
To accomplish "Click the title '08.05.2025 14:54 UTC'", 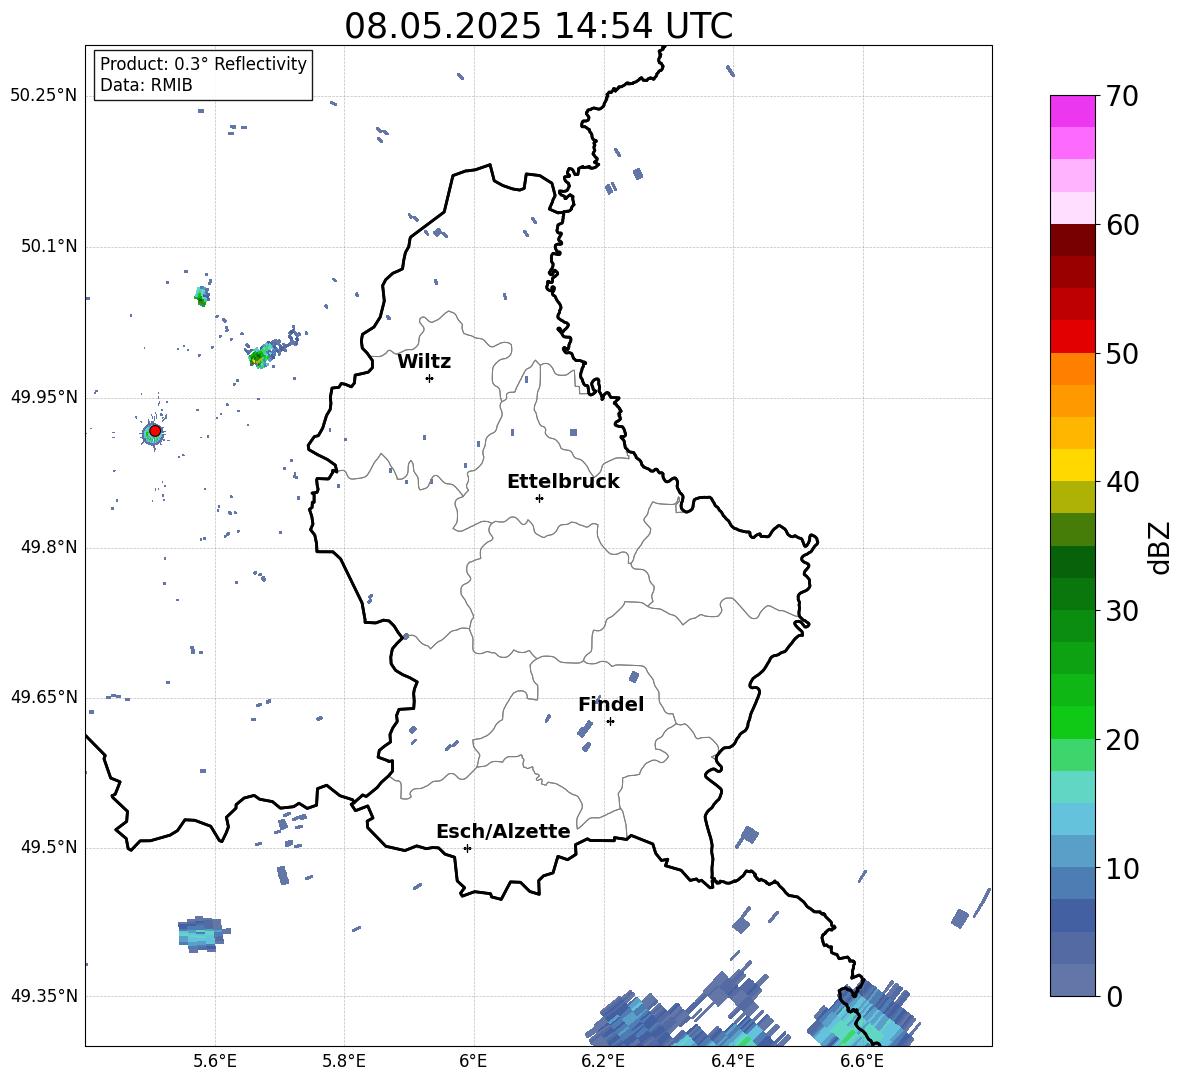I will click(538, 26).
